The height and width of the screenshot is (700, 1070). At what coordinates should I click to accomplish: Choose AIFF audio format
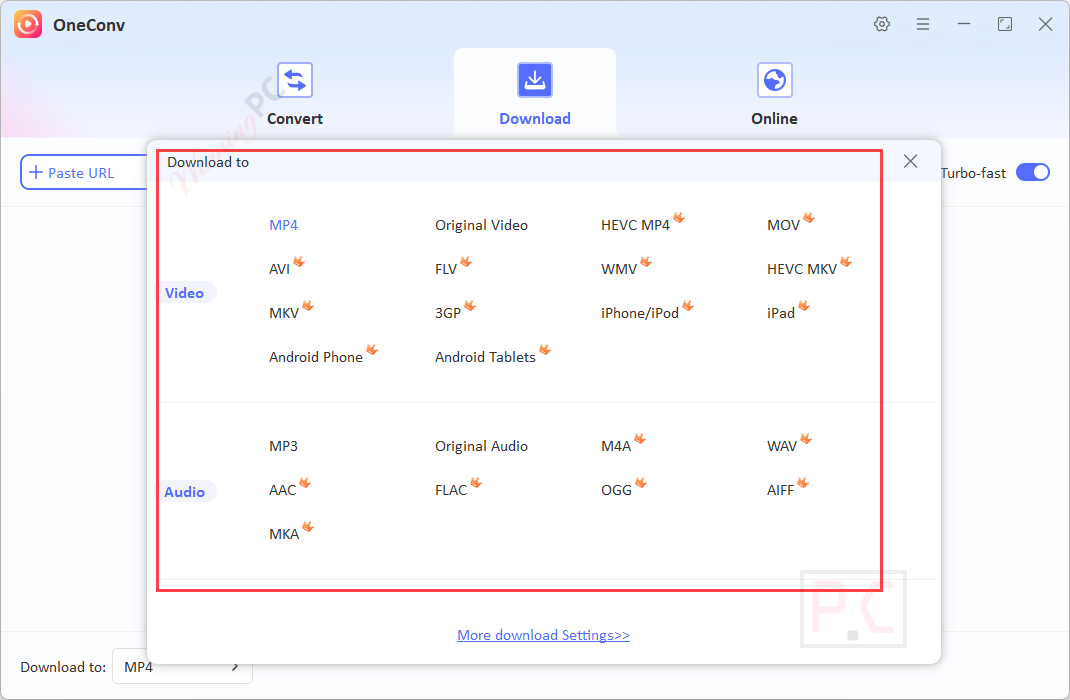coord(780,490)
